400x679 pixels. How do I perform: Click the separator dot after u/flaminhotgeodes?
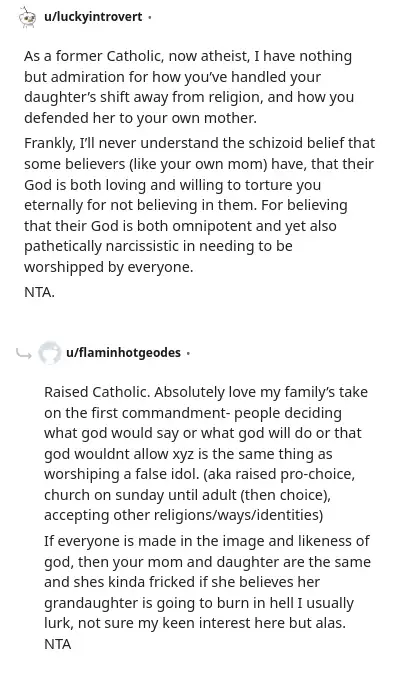188,353
